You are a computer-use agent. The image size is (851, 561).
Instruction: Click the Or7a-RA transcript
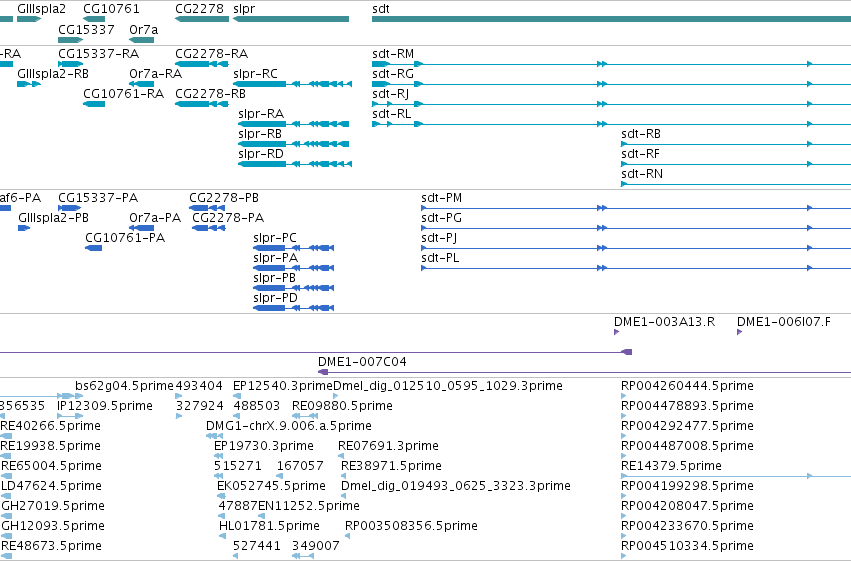point(142,84)
